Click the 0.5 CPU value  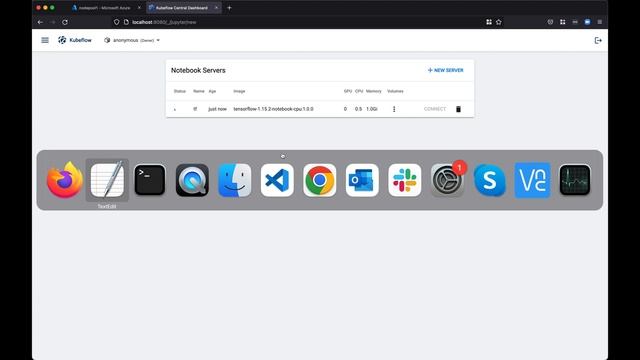[x=358, y=109]
